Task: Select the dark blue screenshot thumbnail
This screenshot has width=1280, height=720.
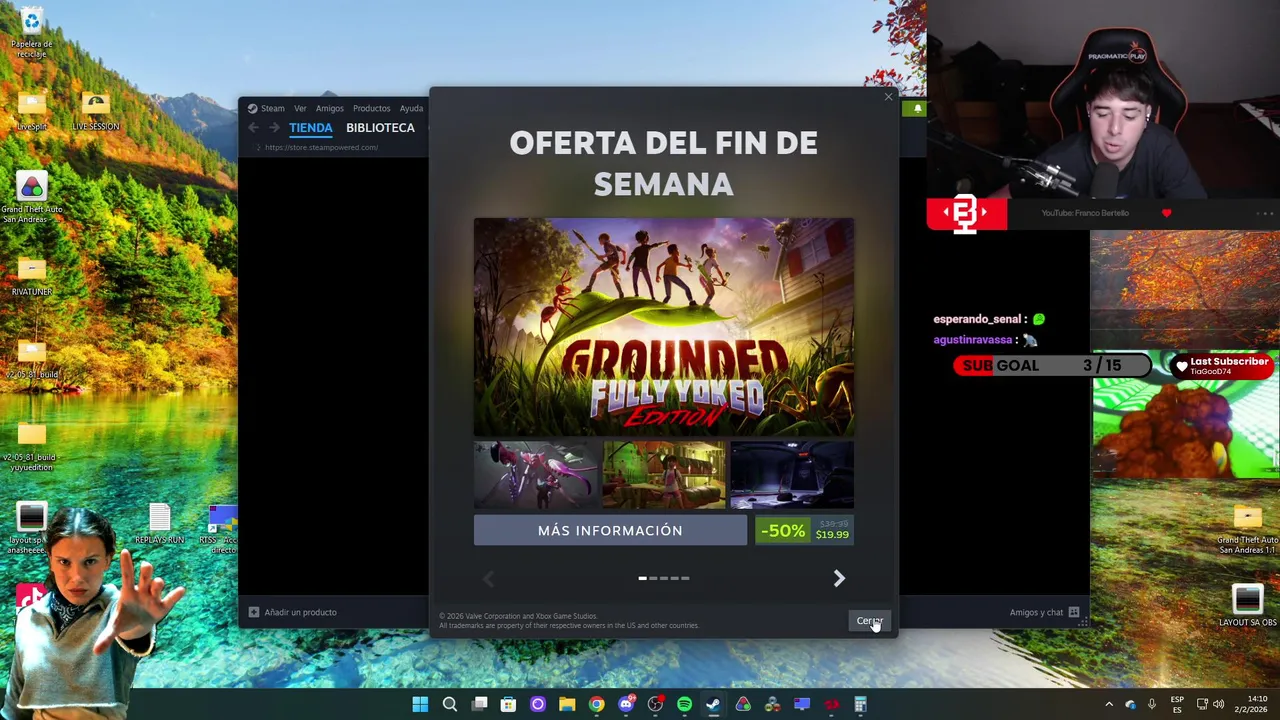Action: tap(792, 475)
